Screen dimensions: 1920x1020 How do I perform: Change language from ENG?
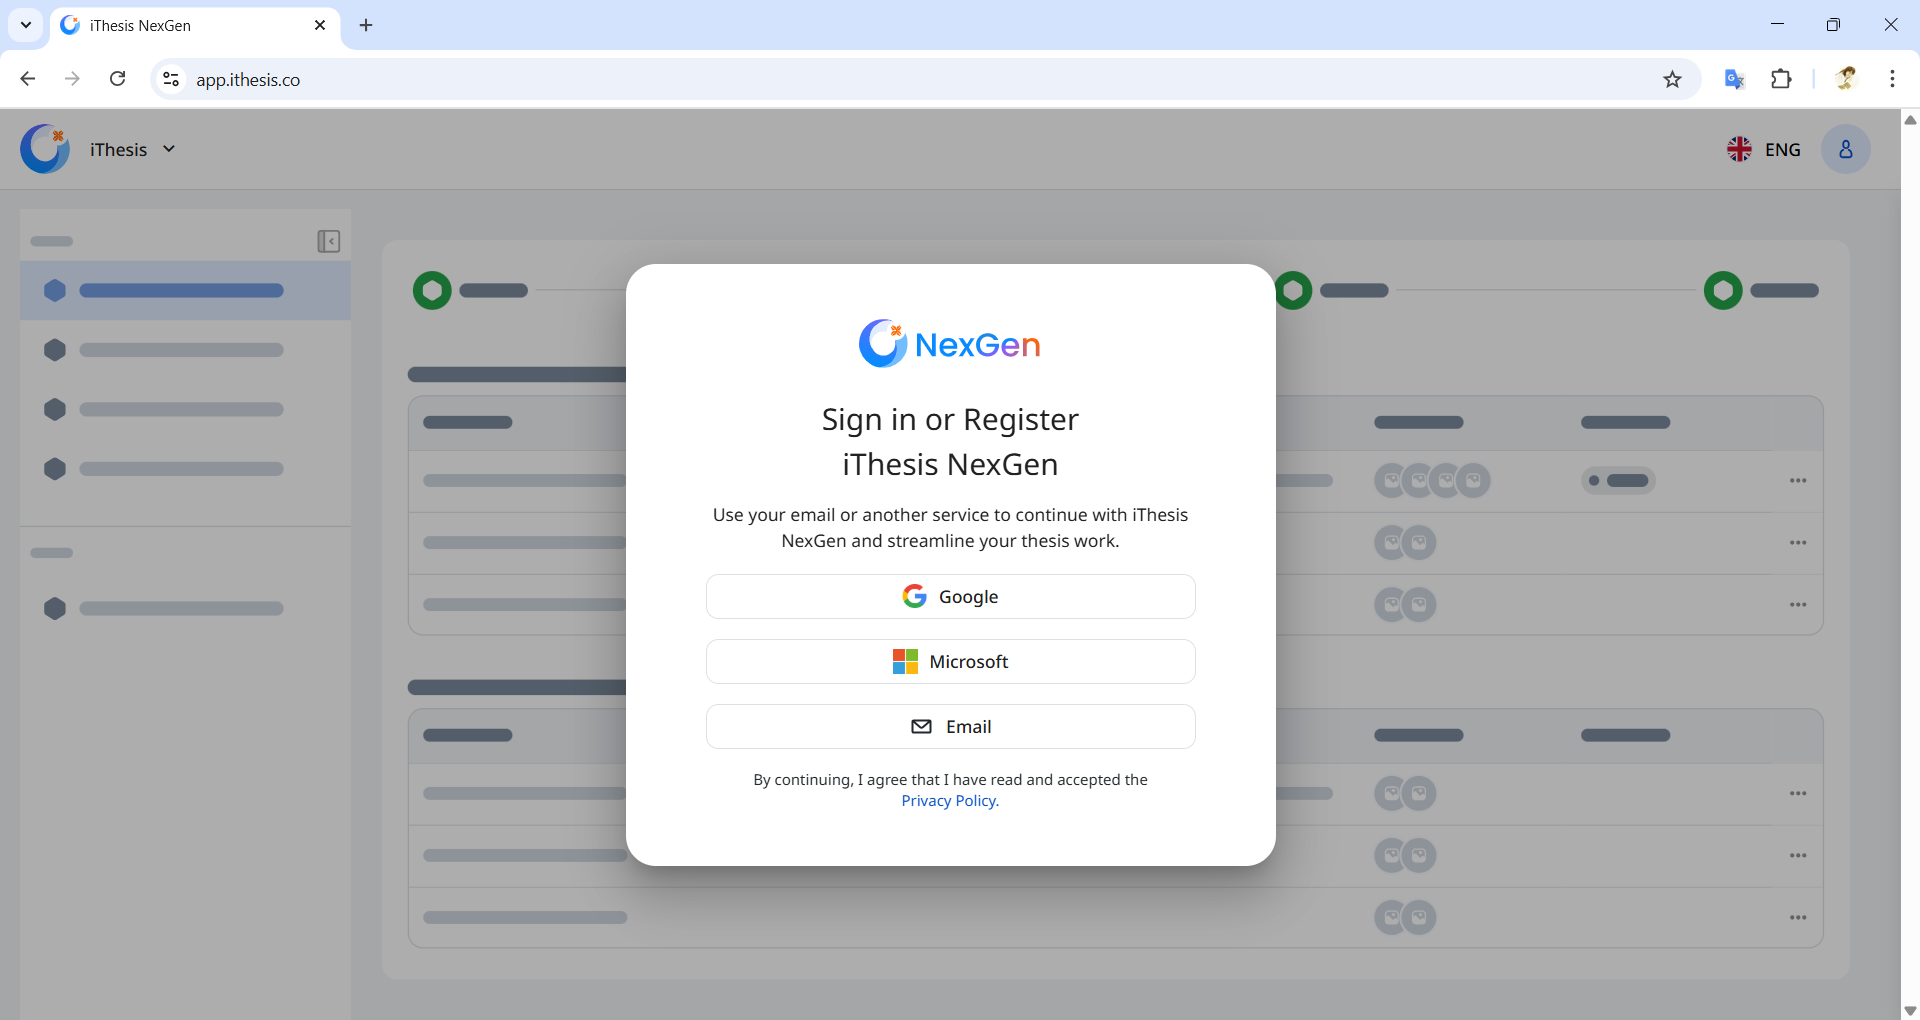(x=1764, y=149)
